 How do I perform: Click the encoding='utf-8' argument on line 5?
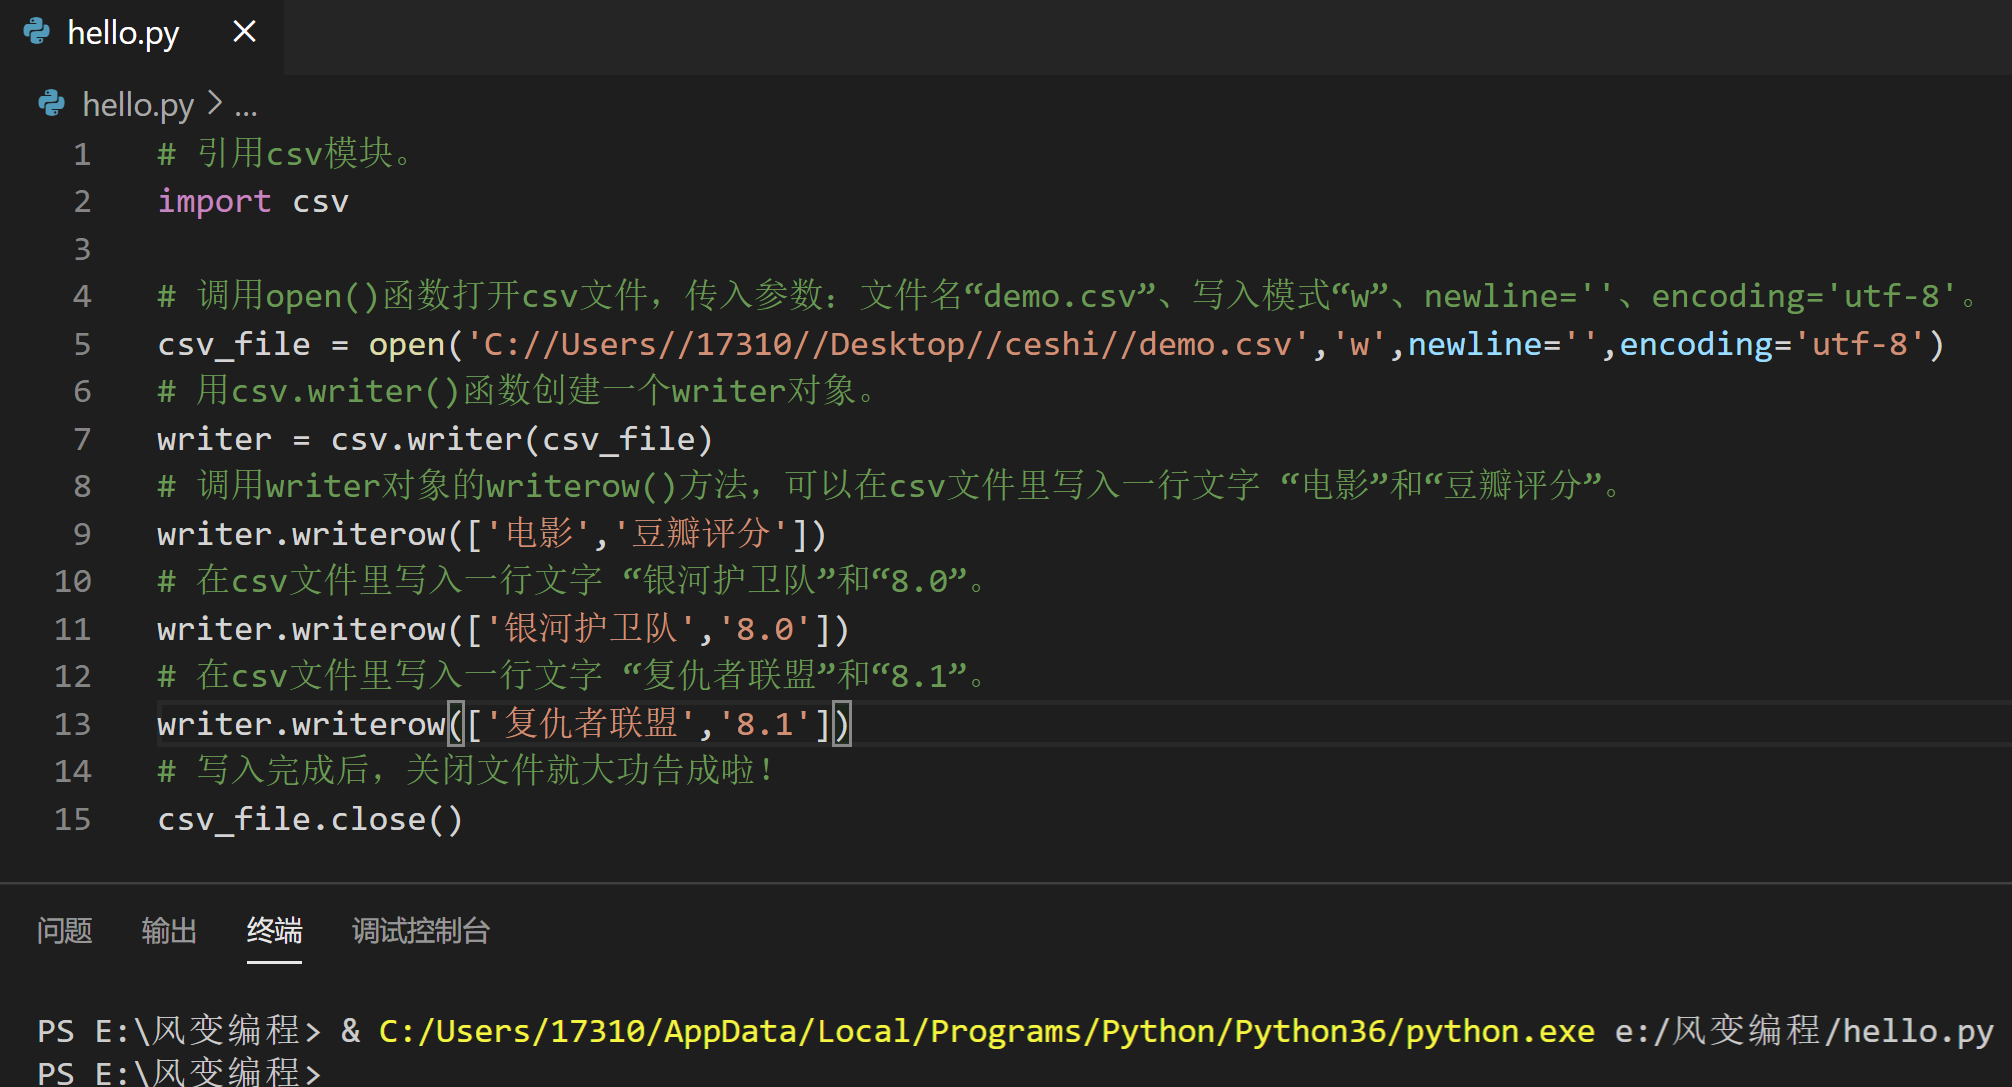1772,344
